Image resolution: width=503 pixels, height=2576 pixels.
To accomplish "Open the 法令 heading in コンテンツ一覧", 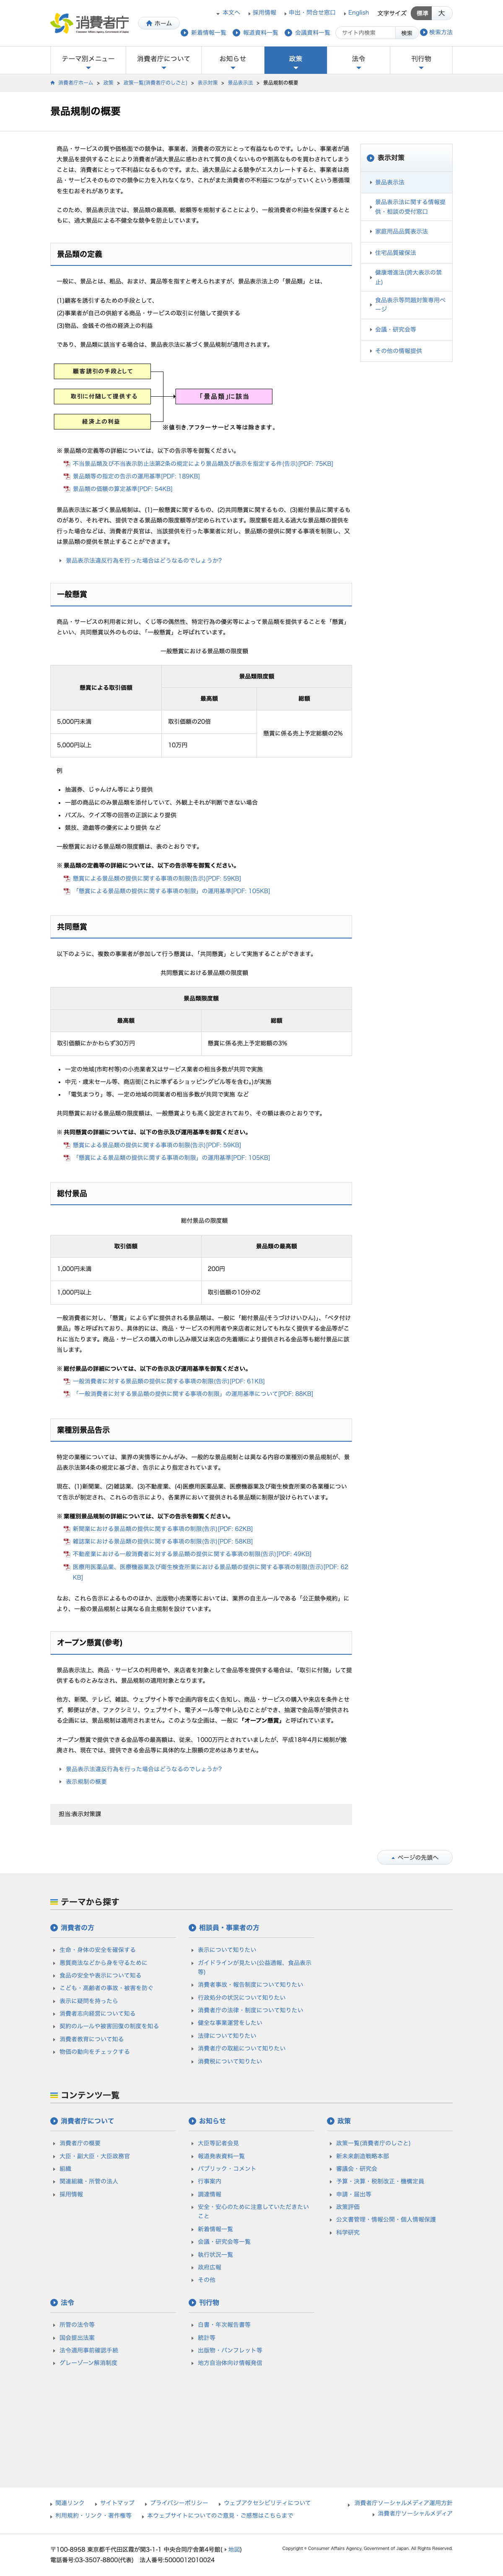I will 62,2302.
